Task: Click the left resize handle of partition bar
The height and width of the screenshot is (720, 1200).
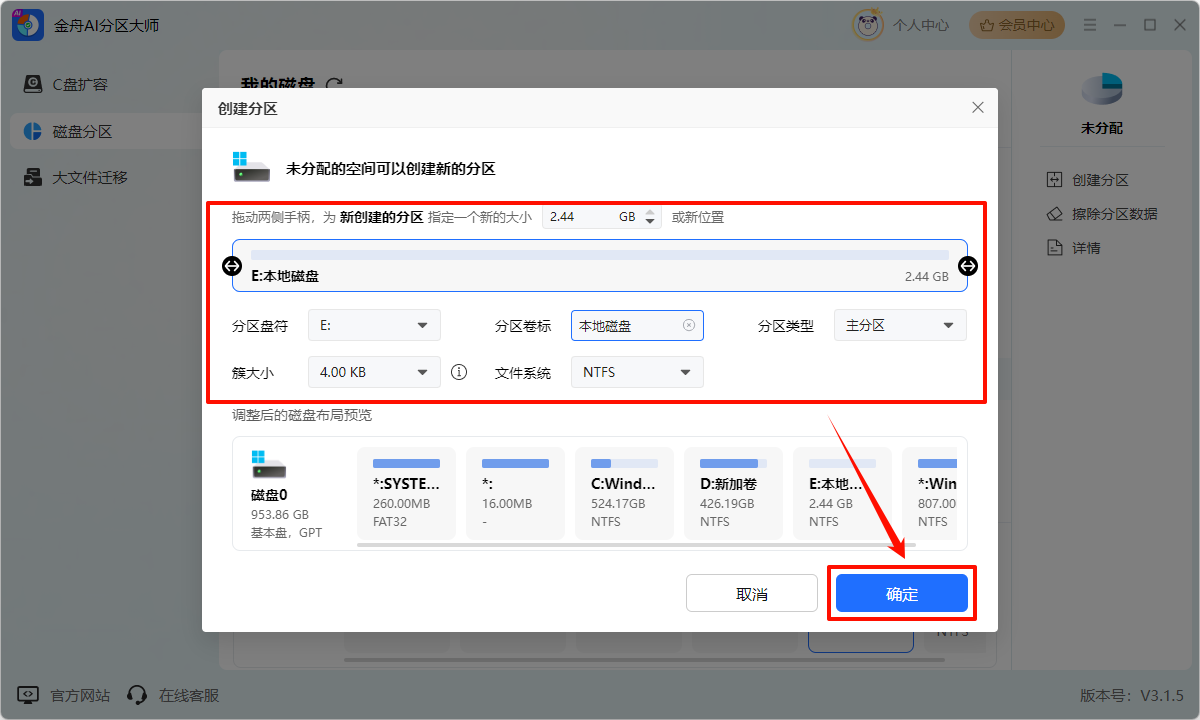Action: point(231,265)
